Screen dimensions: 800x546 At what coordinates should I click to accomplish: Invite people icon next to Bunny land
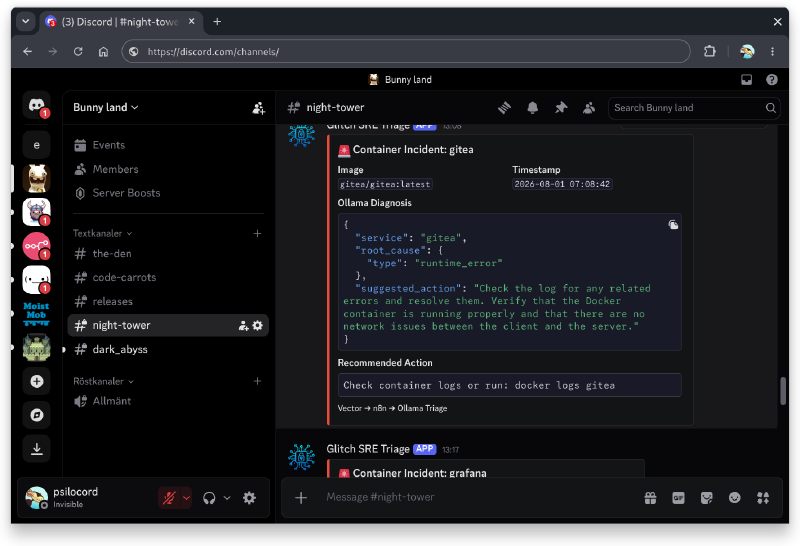[258, 108]
